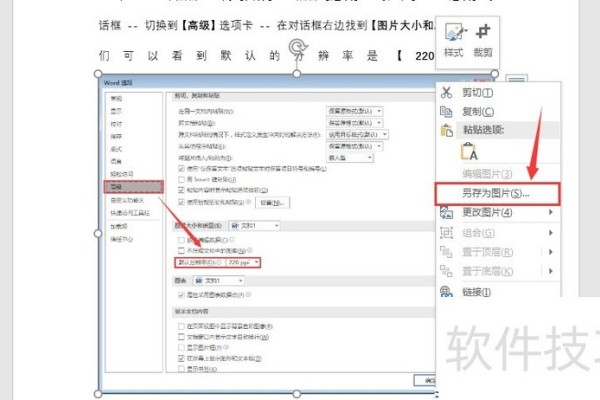This screenshot has height=400, width=600.
Task: Choose 剪切(T) from the context menu
Action: pyautogui.click(x=499, y=92)
